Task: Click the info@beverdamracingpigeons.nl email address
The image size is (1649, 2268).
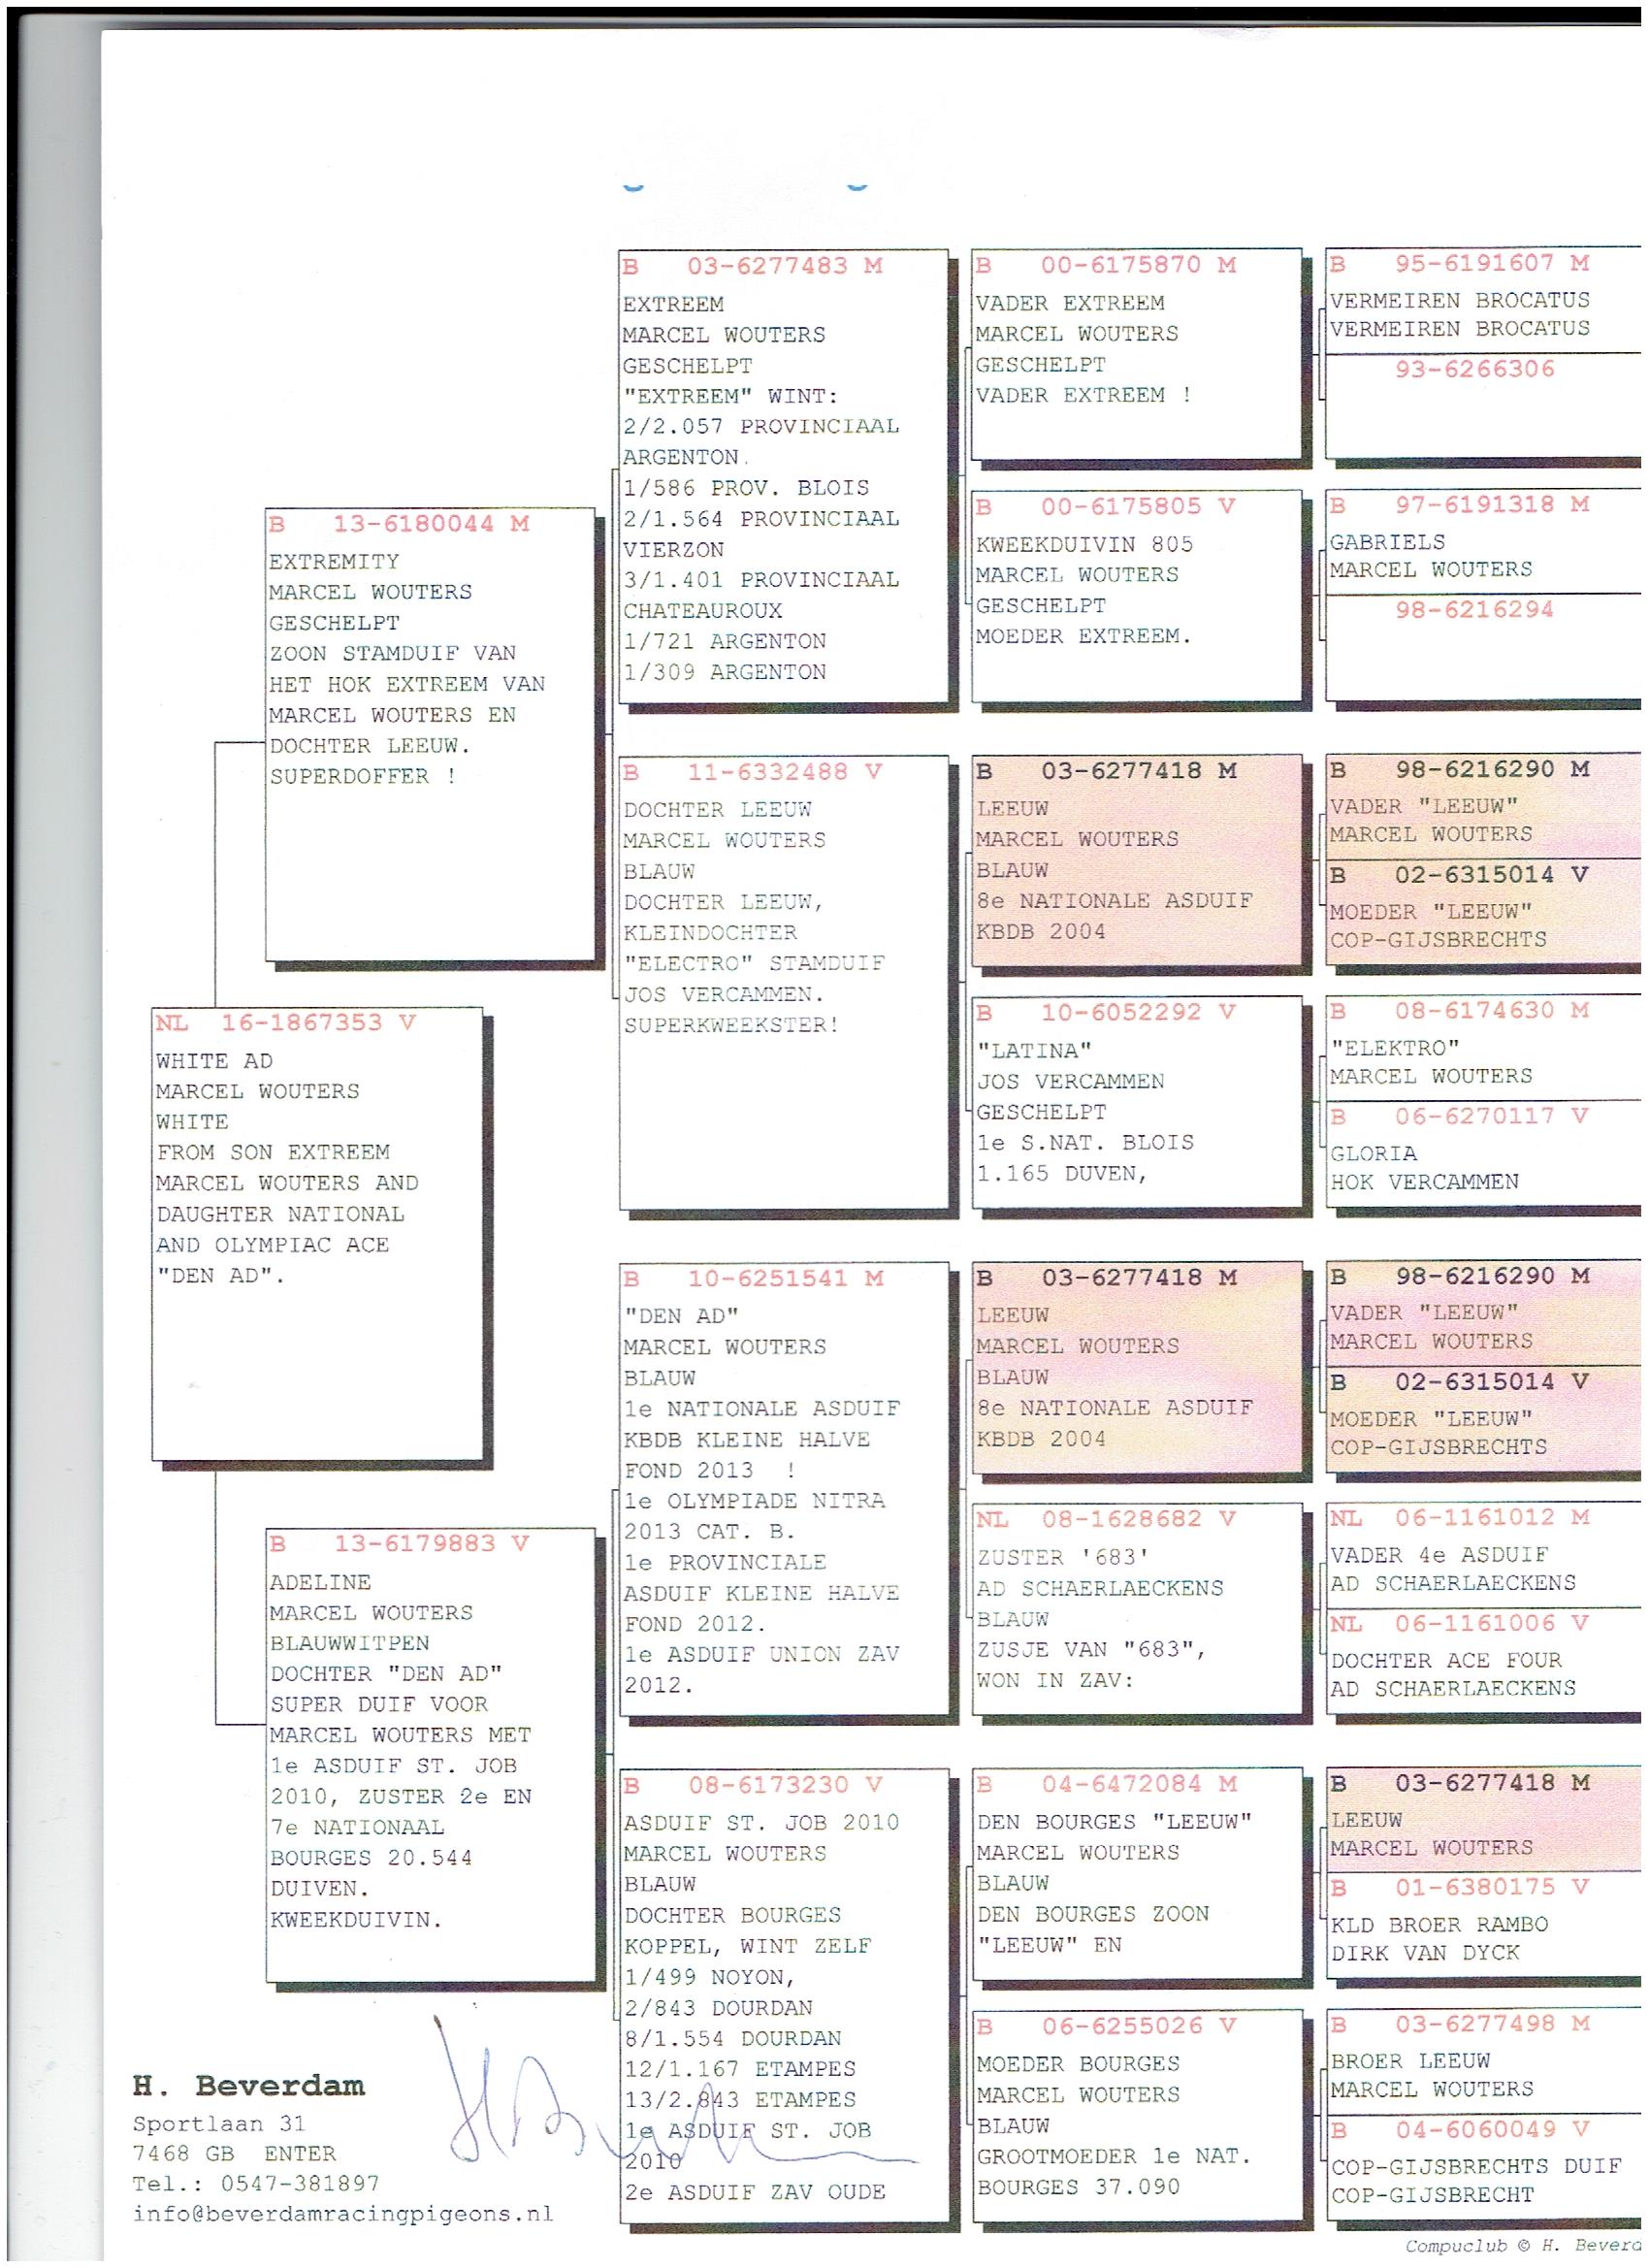Action: point(342,2214)
